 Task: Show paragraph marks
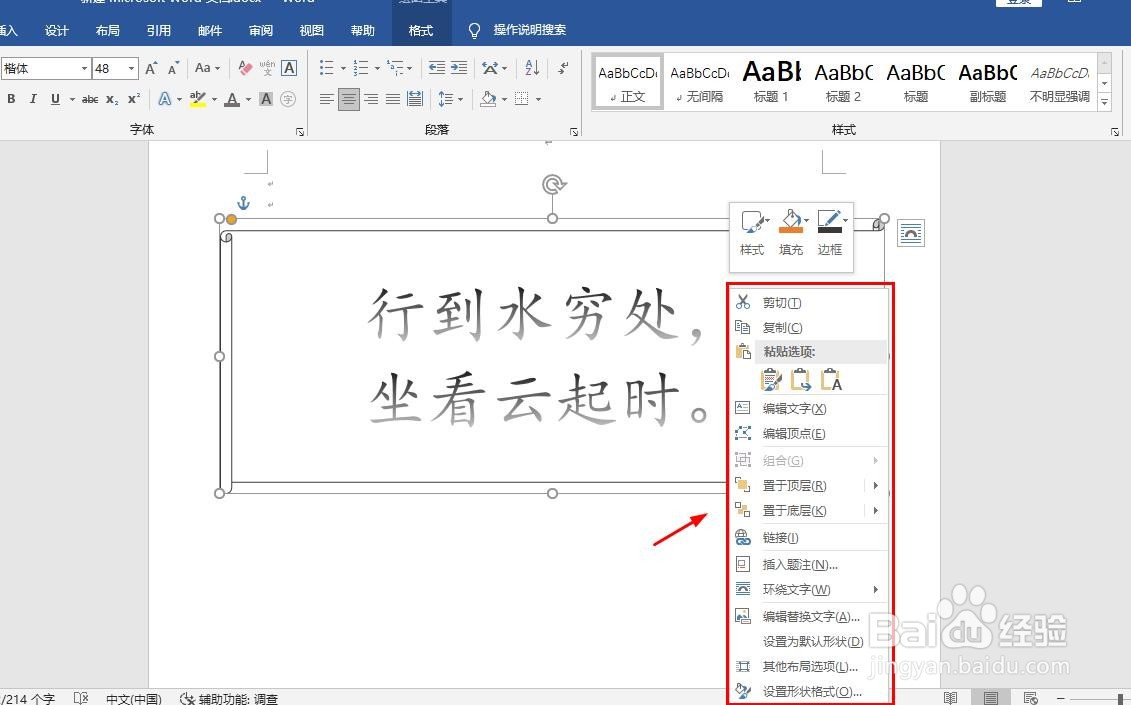[x=563, y=68]
